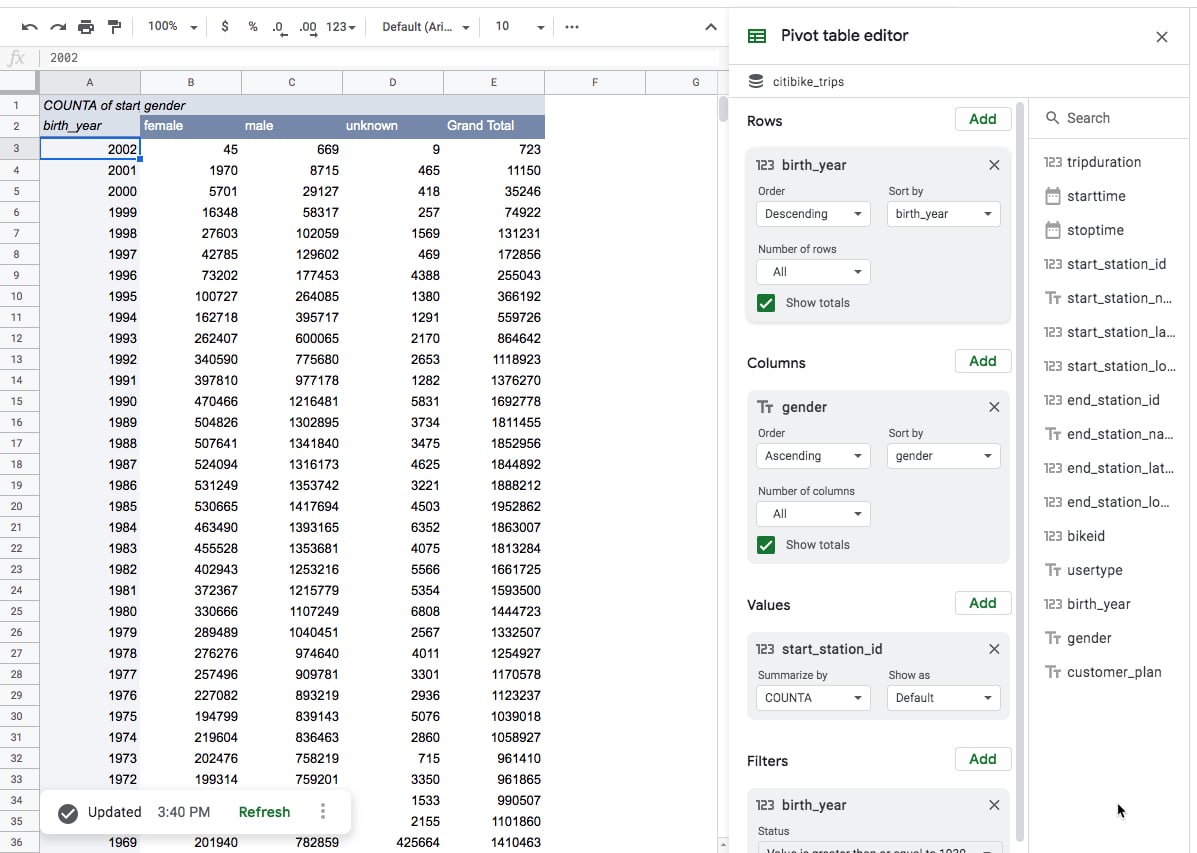Open the font size dropdown
The image size is (1197, 853).
[518, 27]
